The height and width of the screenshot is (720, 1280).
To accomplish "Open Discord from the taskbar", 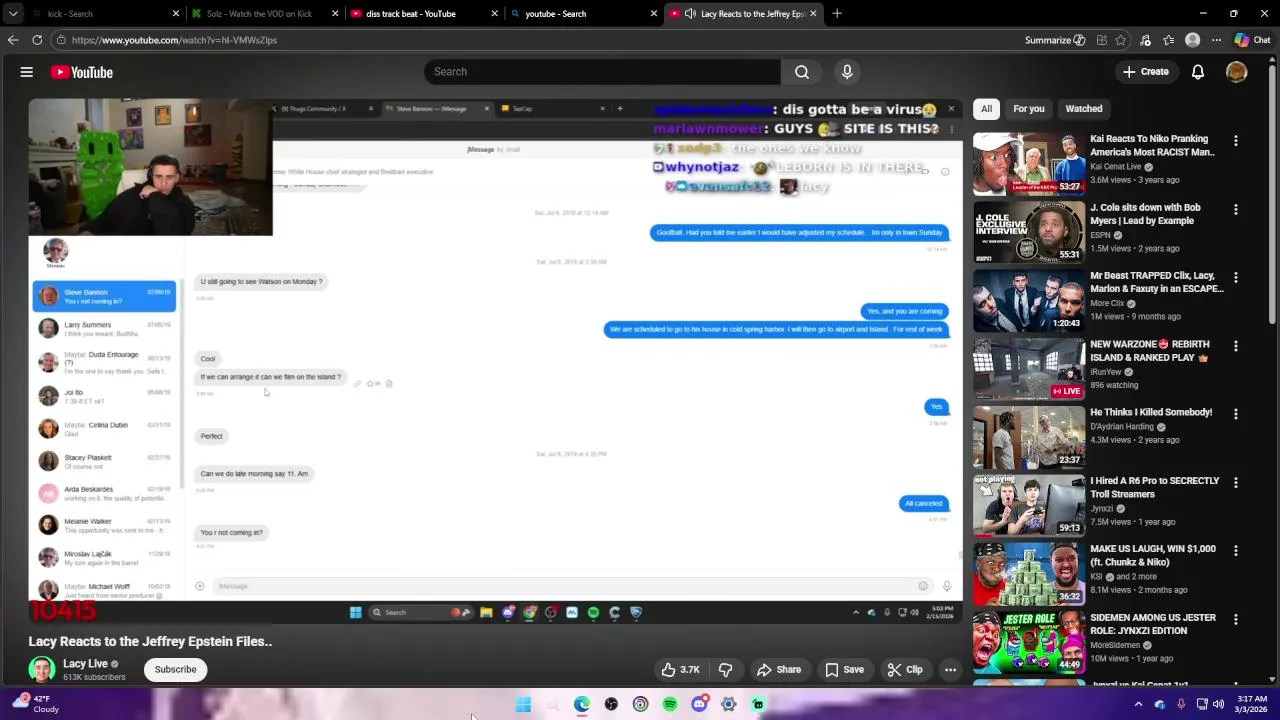I will coord(699,705).
